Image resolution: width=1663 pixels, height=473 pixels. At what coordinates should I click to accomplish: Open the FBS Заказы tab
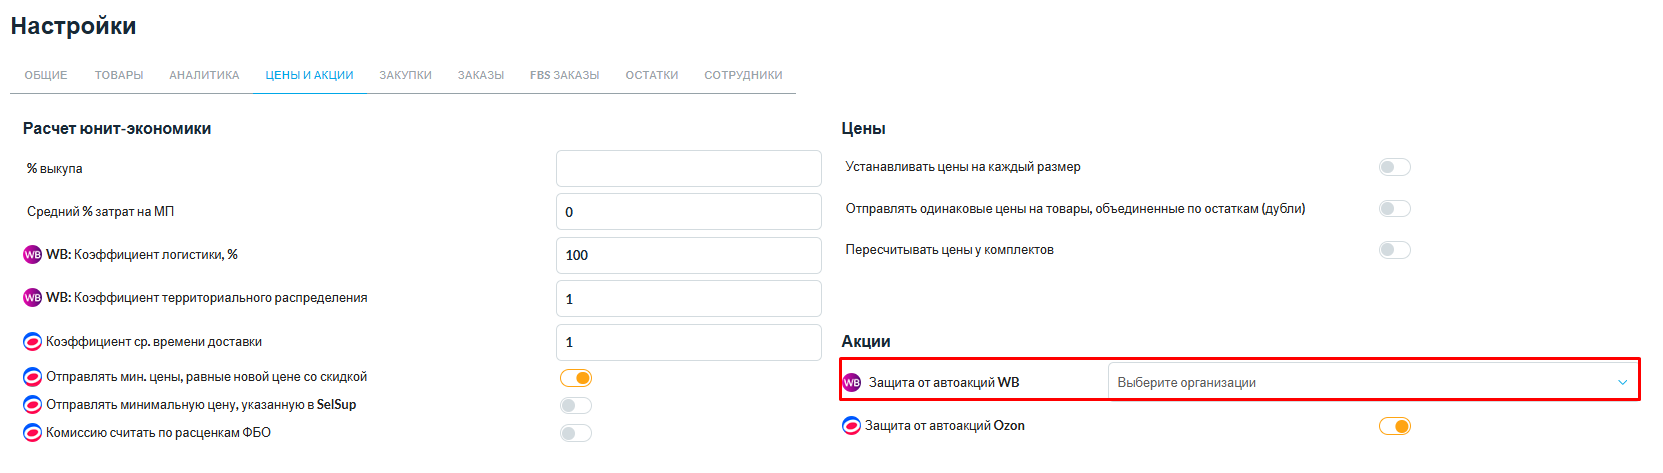(565, 75)
